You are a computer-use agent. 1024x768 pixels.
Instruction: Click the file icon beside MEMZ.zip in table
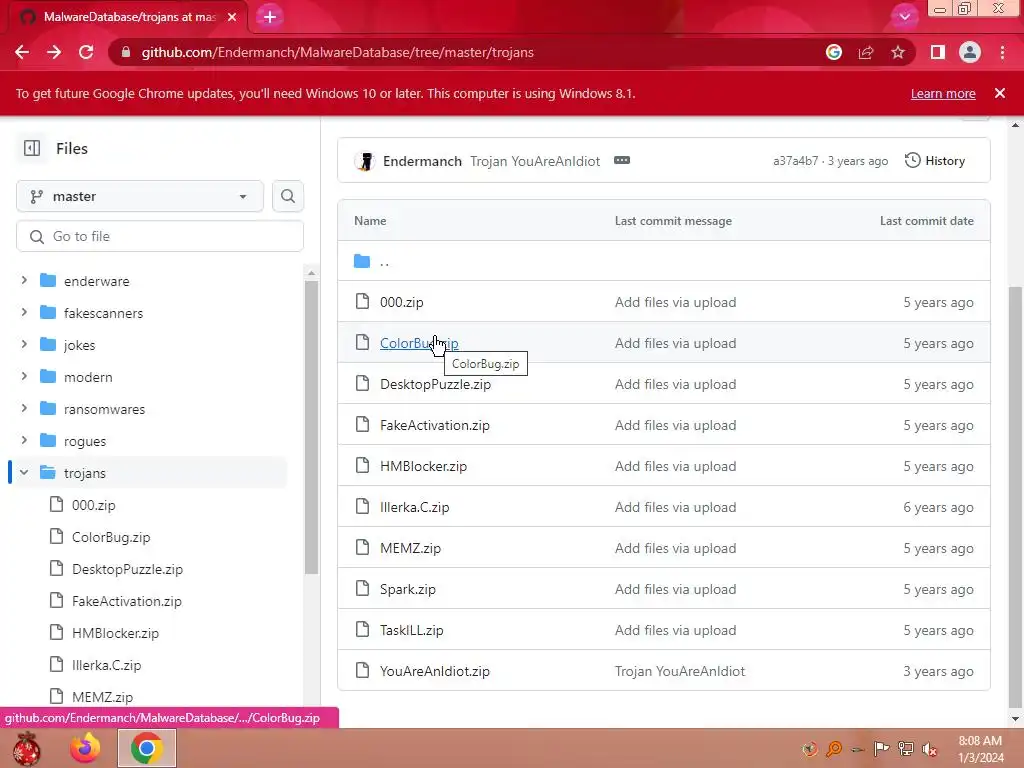point(362,547)
